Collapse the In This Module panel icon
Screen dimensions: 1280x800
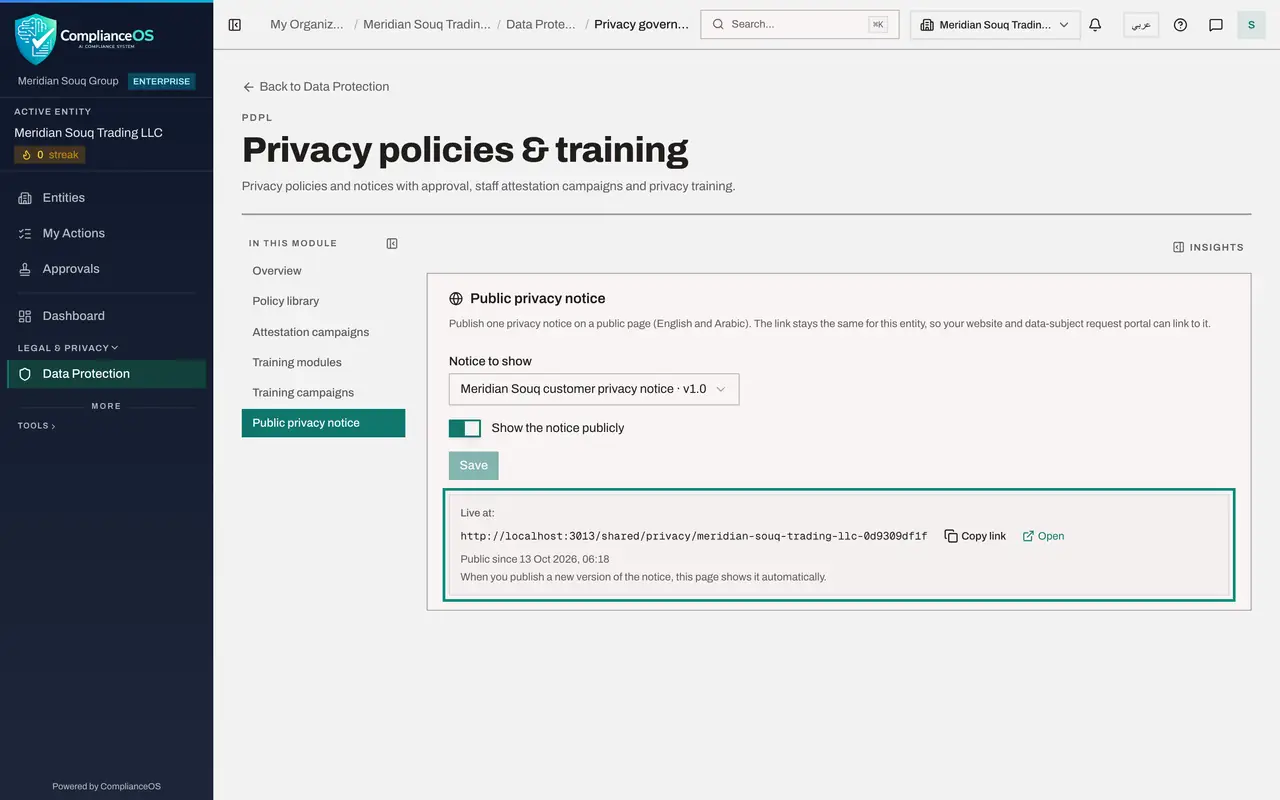(392, 243)
